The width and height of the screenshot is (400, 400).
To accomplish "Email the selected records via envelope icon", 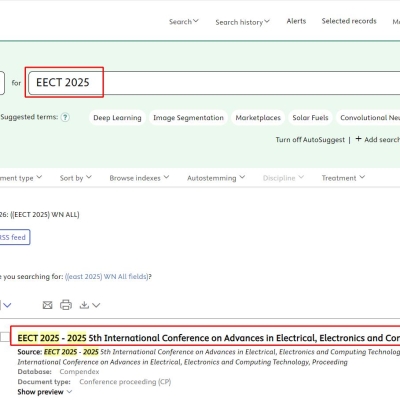I will coord(47,305).
